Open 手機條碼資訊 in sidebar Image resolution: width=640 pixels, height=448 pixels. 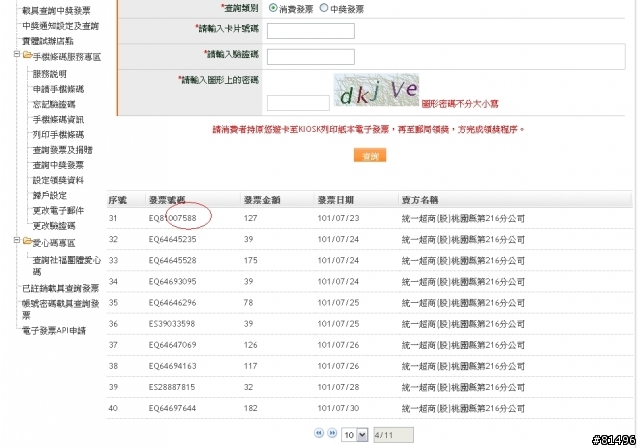point(58,119)
